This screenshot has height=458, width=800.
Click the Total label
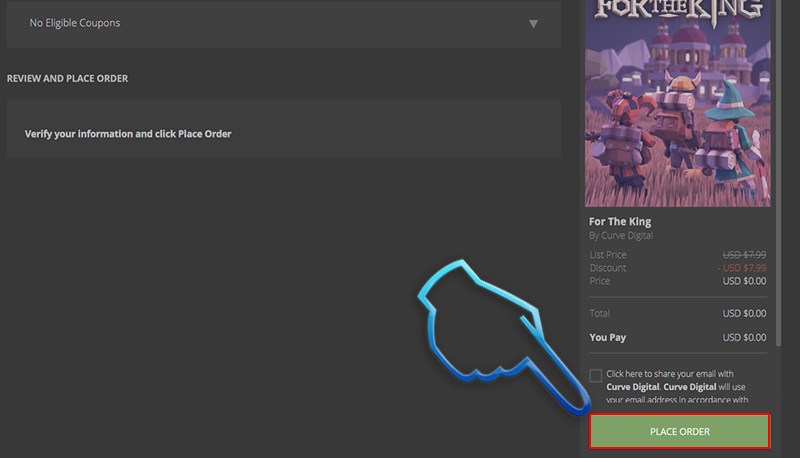[x=601, y=313]
